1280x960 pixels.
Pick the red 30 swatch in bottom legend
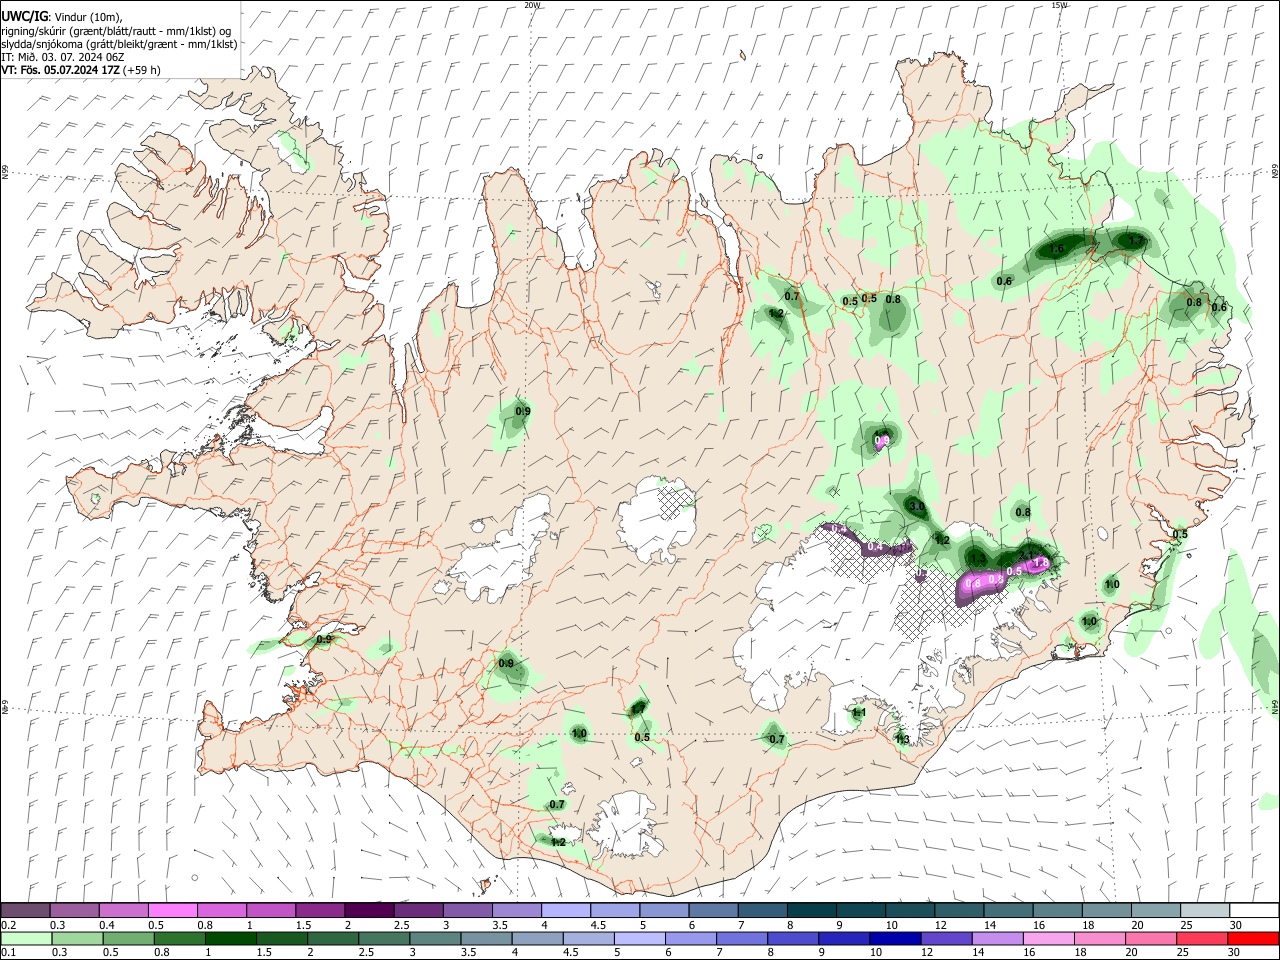point(1253,939)
